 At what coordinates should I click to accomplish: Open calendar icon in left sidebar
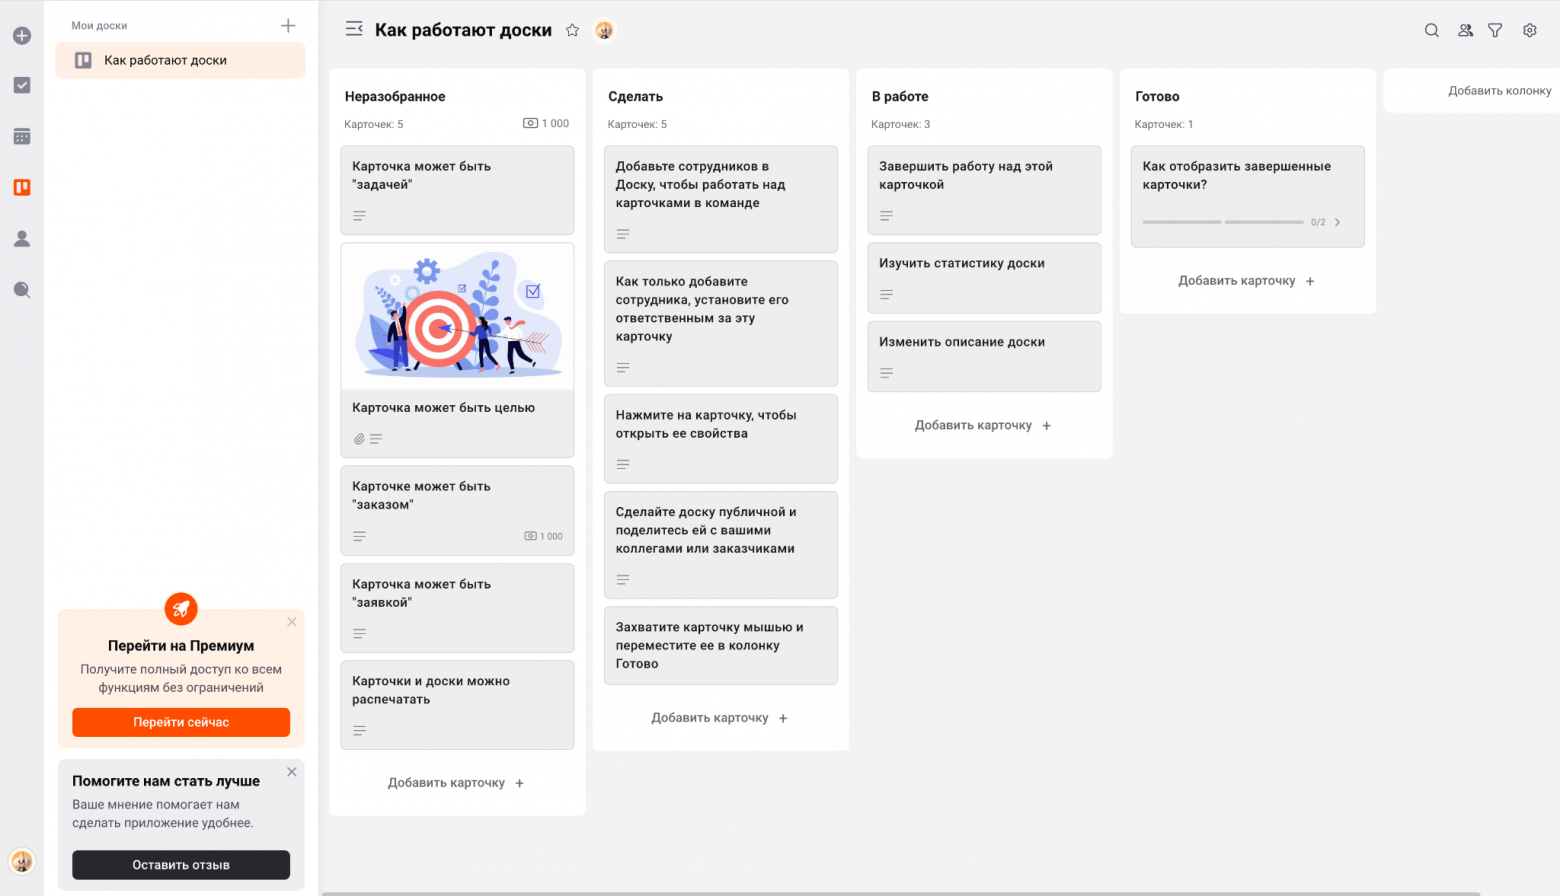(22, 136)
